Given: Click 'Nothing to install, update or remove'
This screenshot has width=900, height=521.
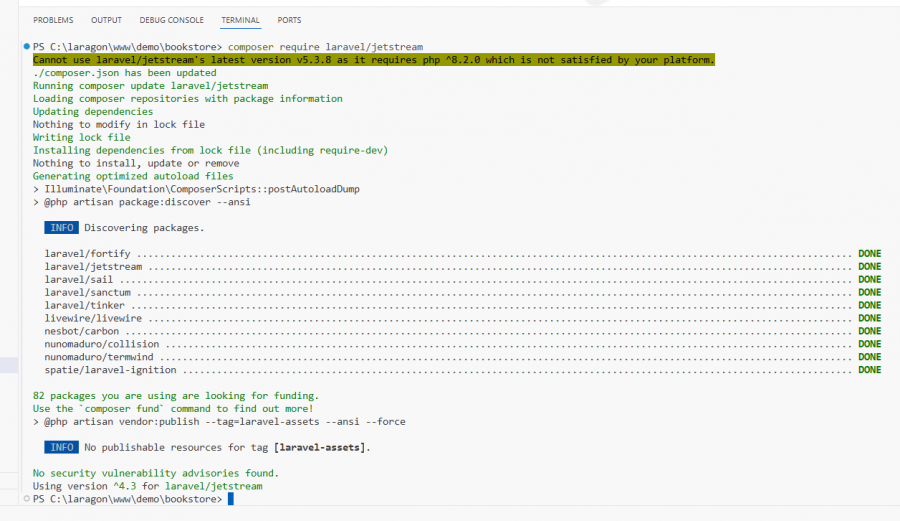Looking at the screenshot, I should coord(136,163).
